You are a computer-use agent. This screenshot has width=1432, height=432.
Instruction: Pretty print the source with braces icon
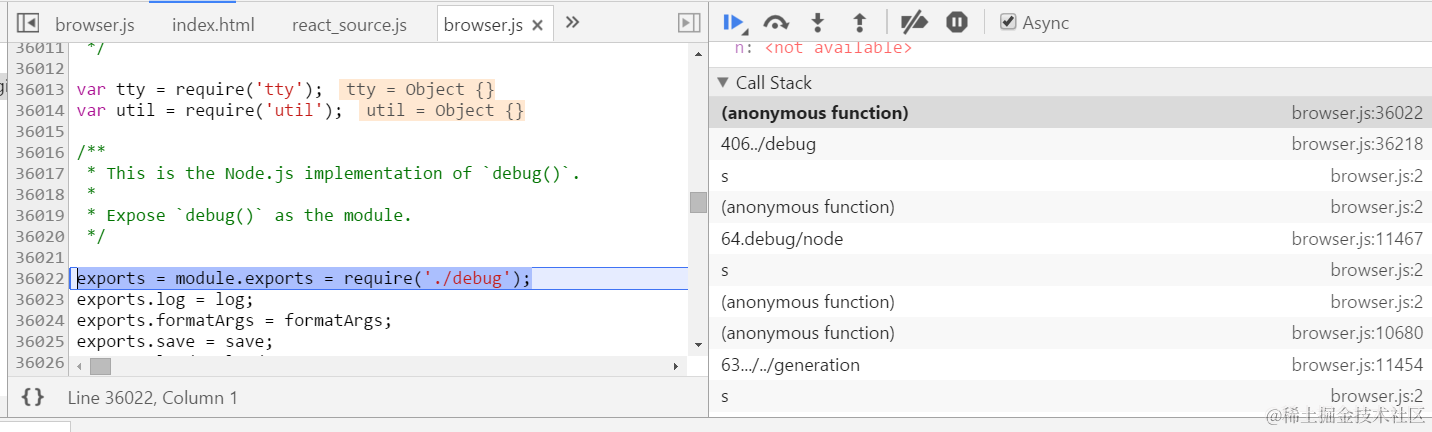click(33, 397)
